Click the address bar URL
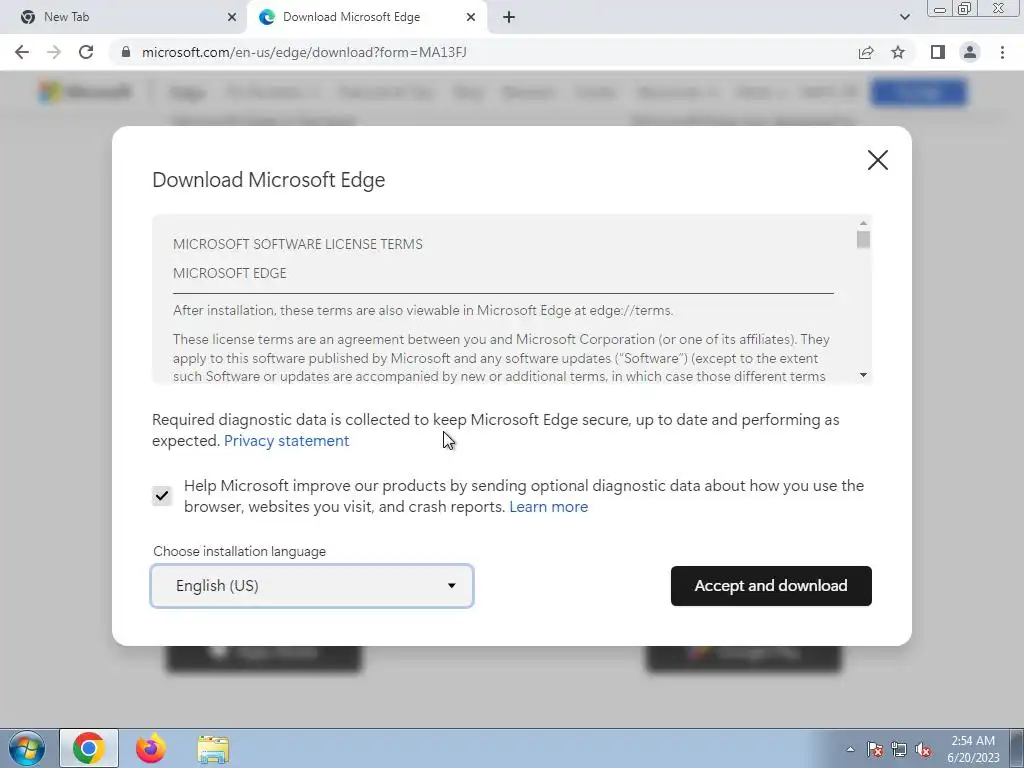This screenshot has width=1024, height=768. (x=304, y=52)
